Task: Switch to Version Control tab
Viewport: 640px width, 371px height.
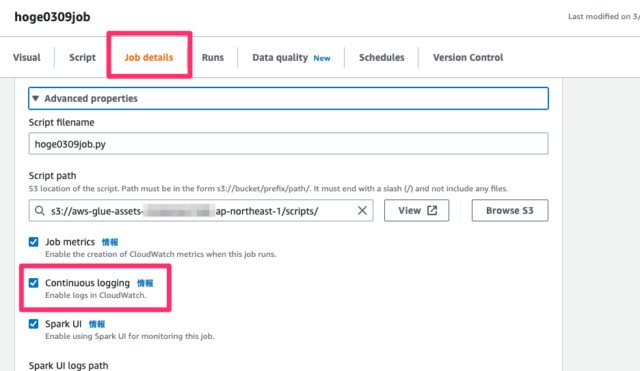Action: pos(468,58)
